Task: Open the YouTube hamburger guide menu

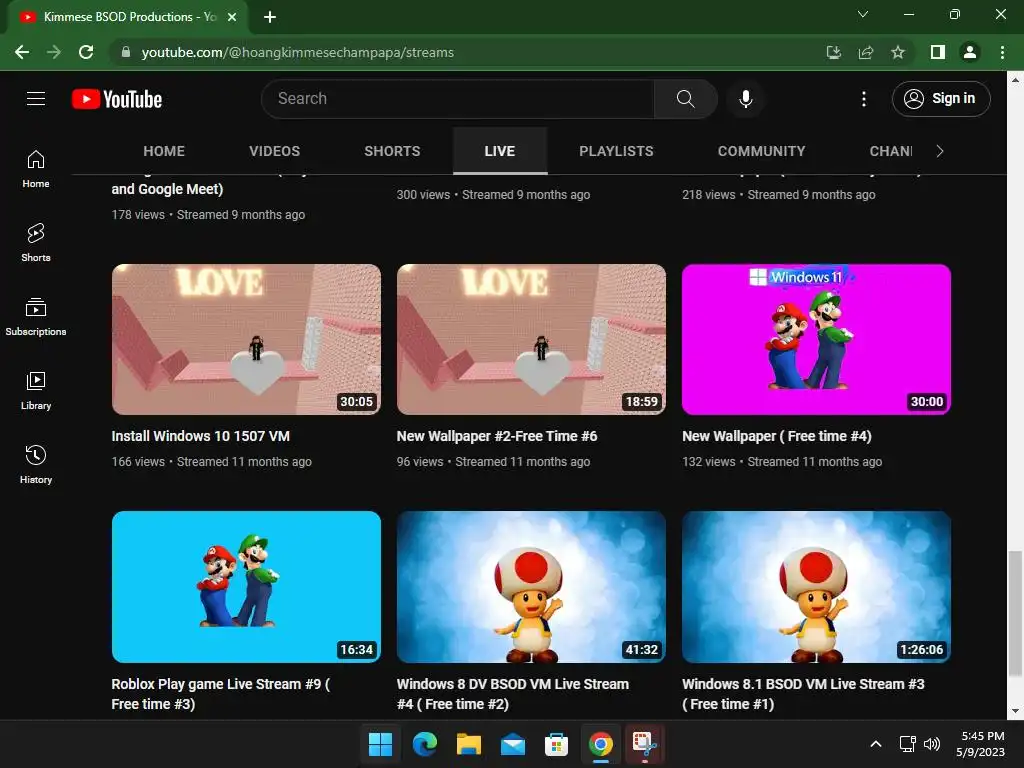Action: tap(36, 99)
